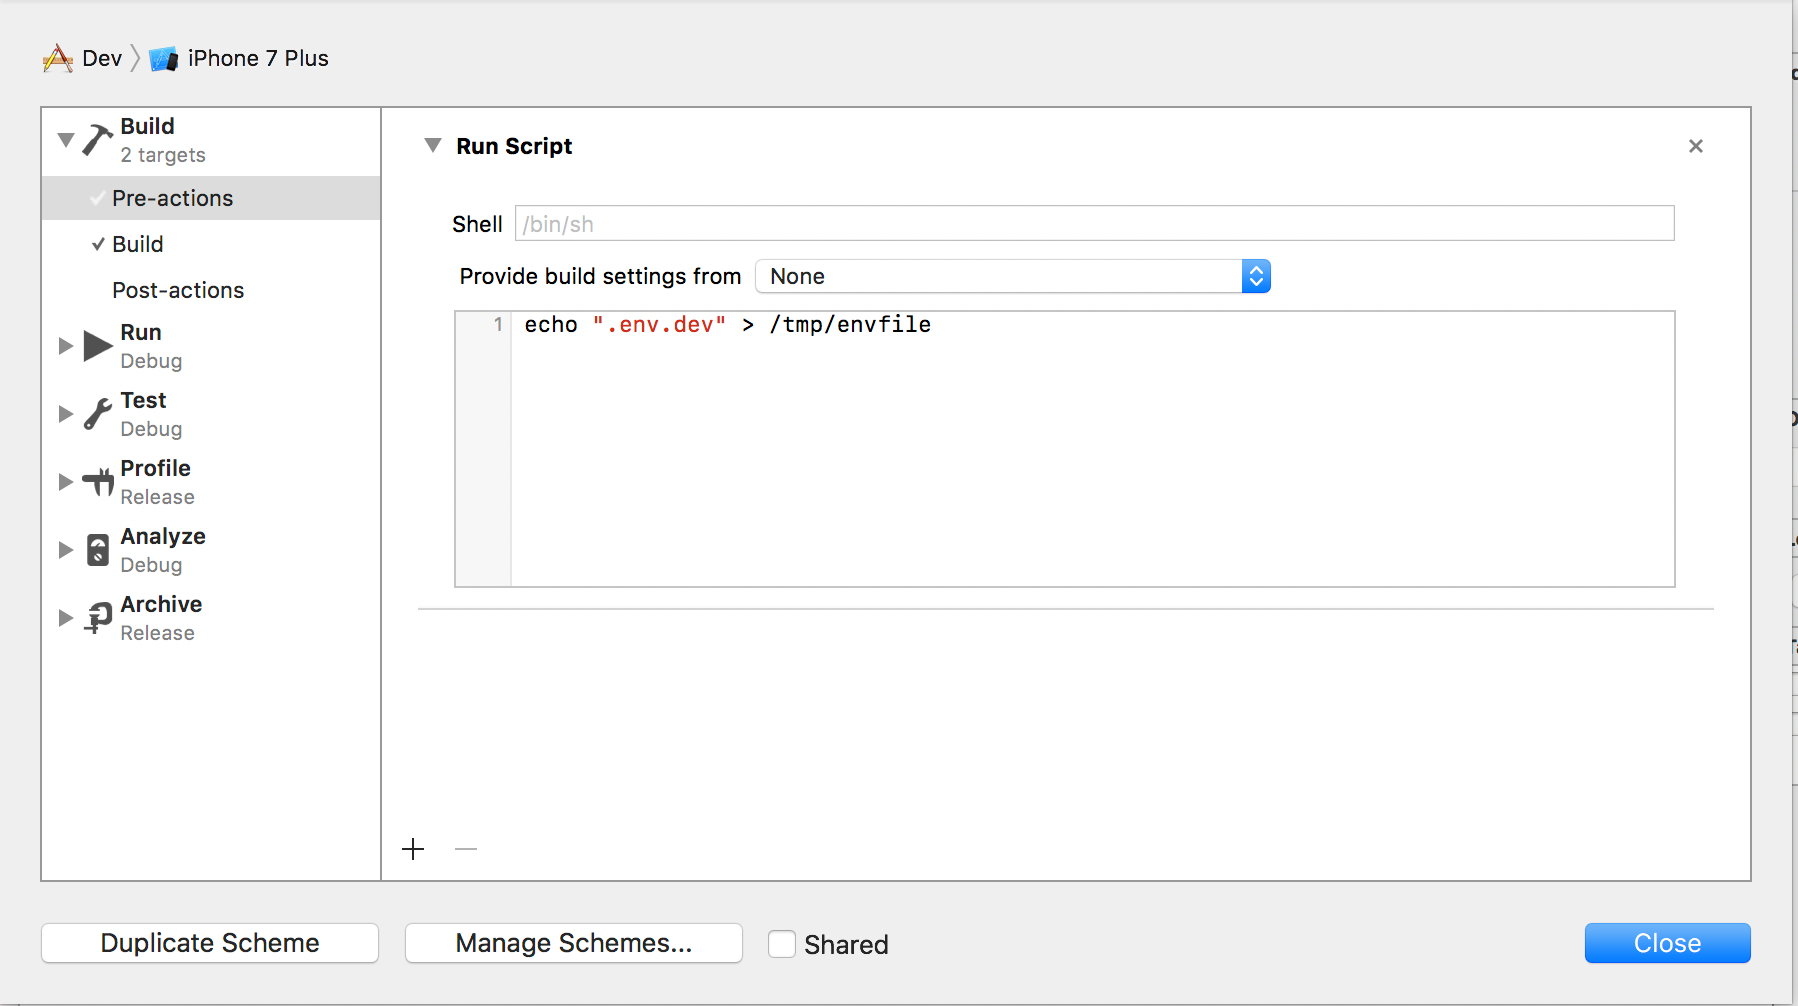Select the Analyze icon in the sidebar
This screenshot has width=1798, height=1006.
coord(96,549)
